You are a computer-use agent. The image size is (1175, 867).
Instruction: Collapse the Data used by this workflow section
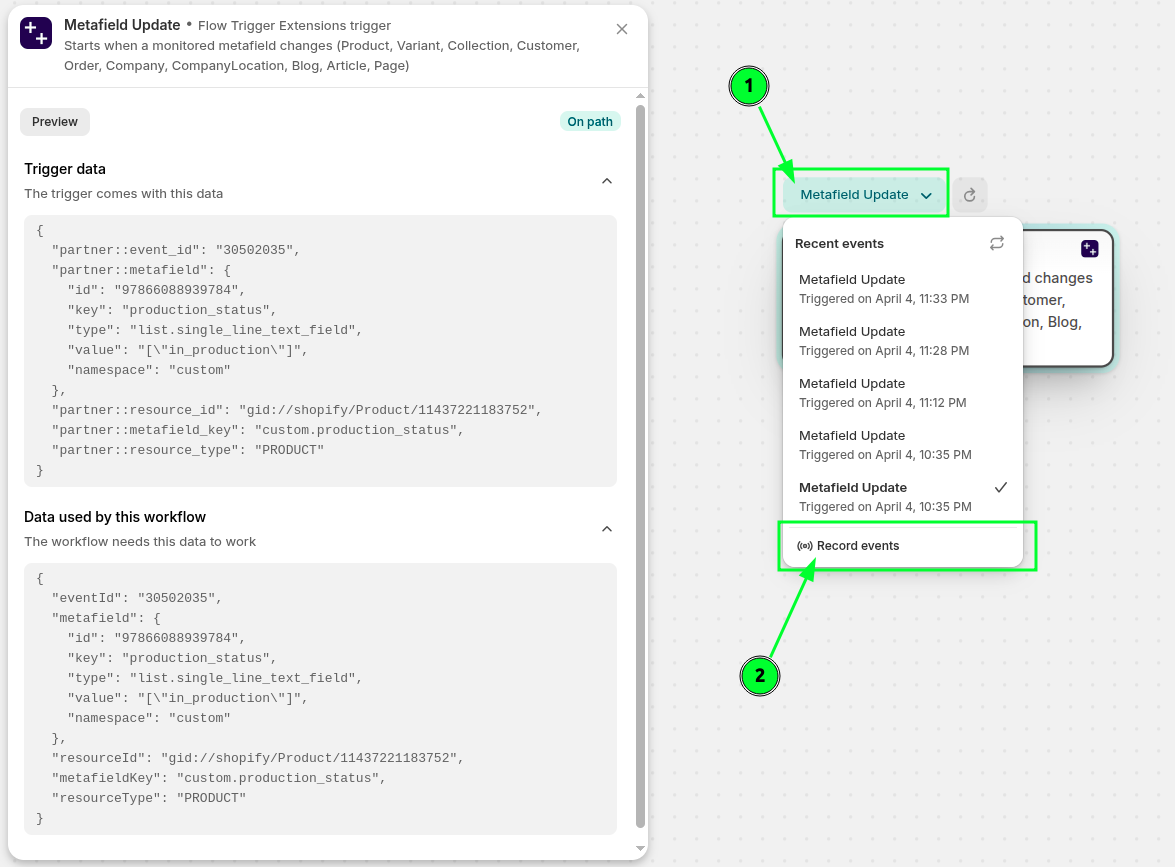[x=606, y=529]
